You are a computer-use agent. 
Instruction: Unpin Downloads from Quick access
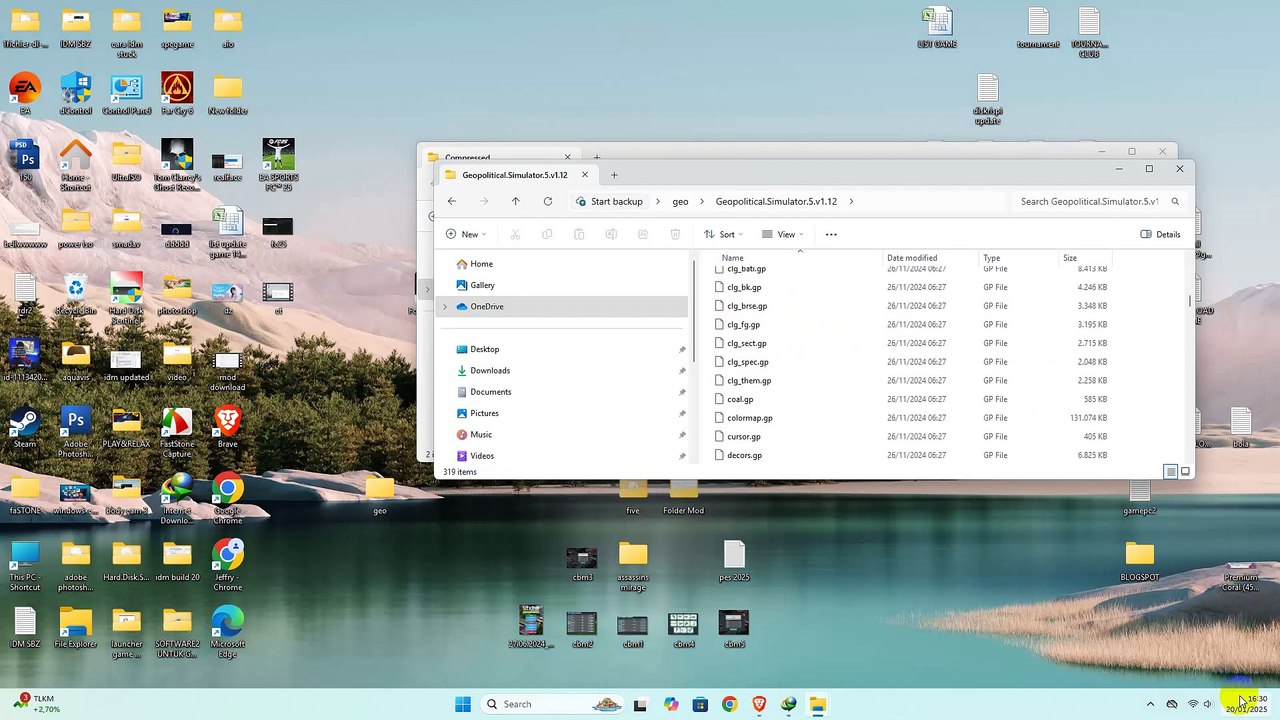click(682, 371)
